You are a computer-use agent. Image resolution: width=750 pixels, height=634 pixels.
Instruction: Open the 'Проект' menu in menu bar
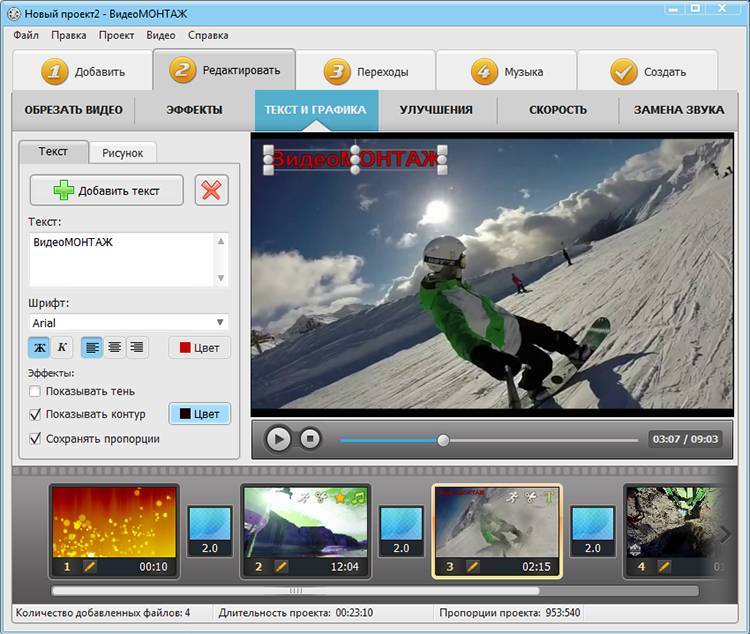pyautogui.click(x=117, y=35)
